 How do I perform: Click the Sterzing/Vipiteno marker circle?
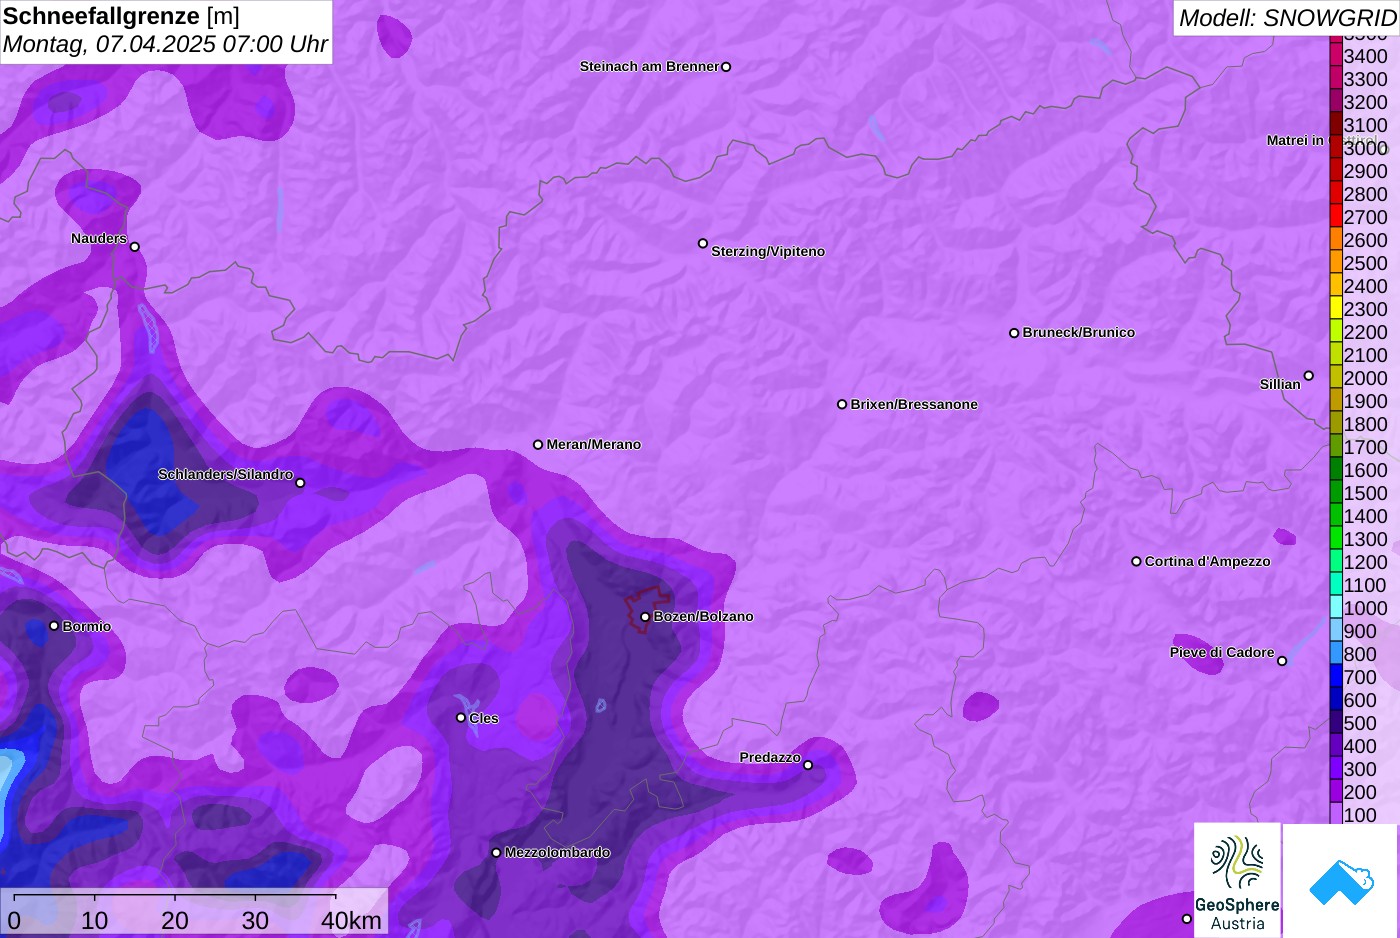pyautogui.click(x=703, y=243)
